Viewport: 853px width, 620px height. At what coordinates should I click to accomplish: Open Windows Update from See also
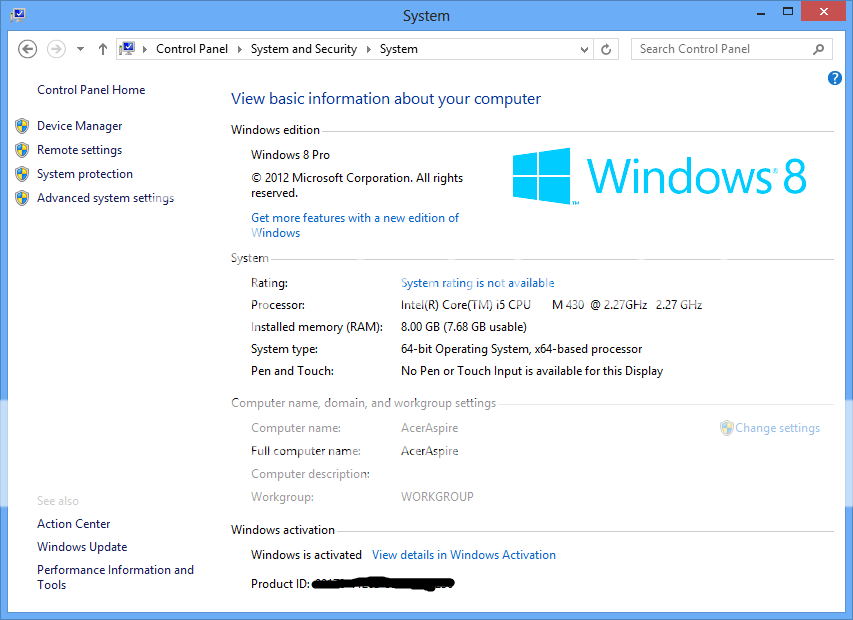(82, 547)
